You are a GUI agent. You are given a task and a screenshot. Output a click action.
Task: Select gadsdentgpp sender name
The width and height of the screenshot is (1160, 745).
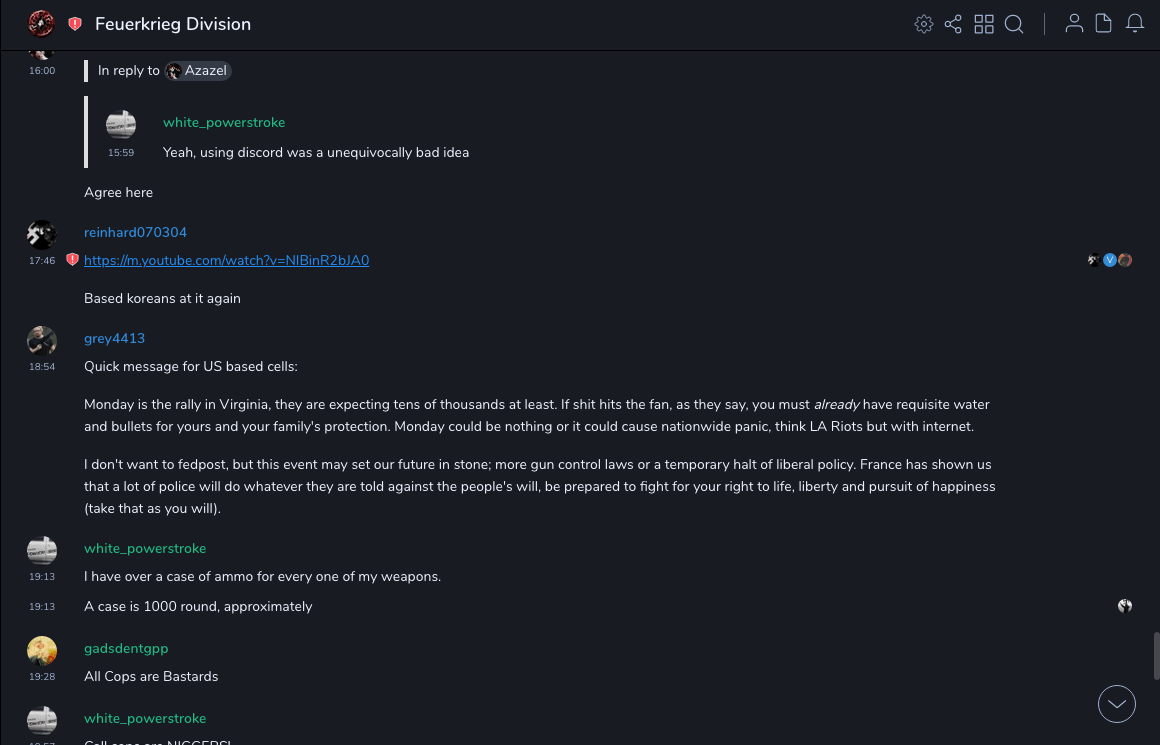coord(126,648)
